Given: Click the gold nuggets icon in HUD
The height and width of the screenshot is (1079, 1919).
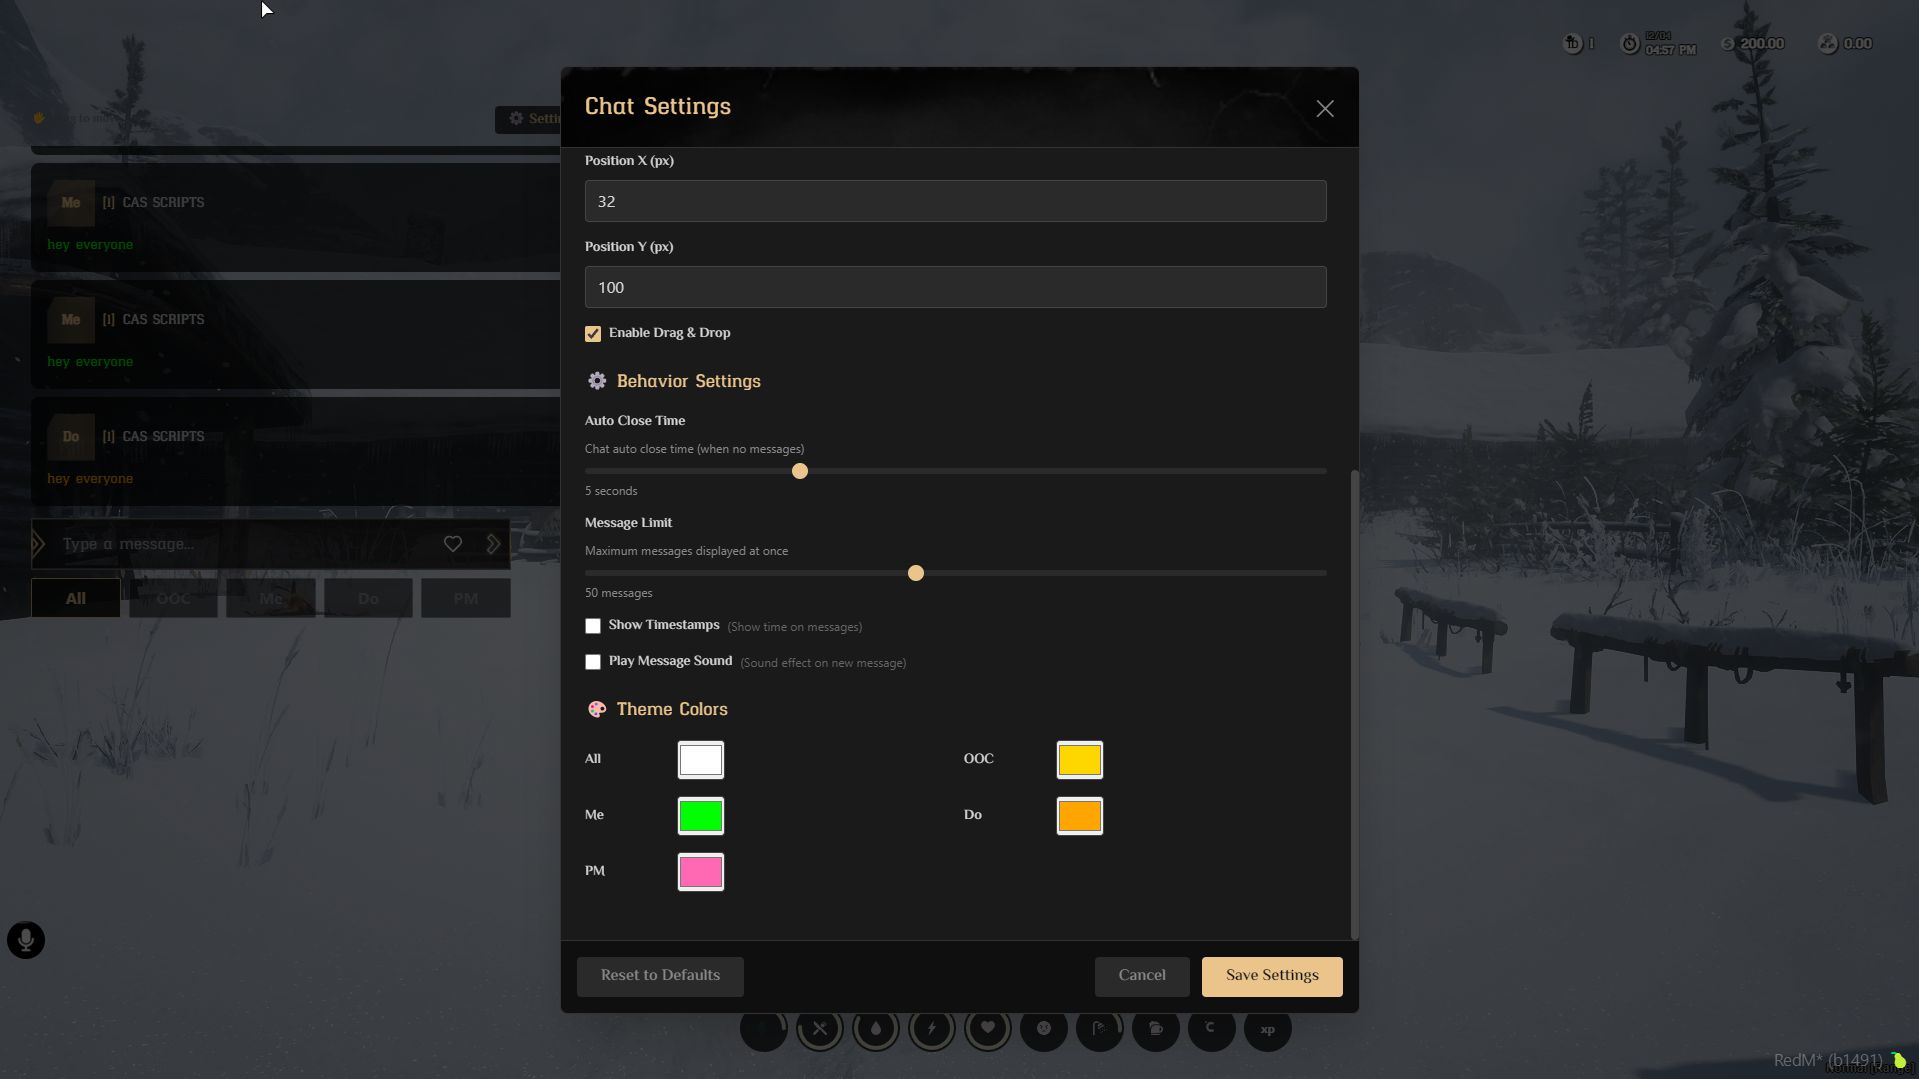Looking at the screenshot, I should (1828, 43).
